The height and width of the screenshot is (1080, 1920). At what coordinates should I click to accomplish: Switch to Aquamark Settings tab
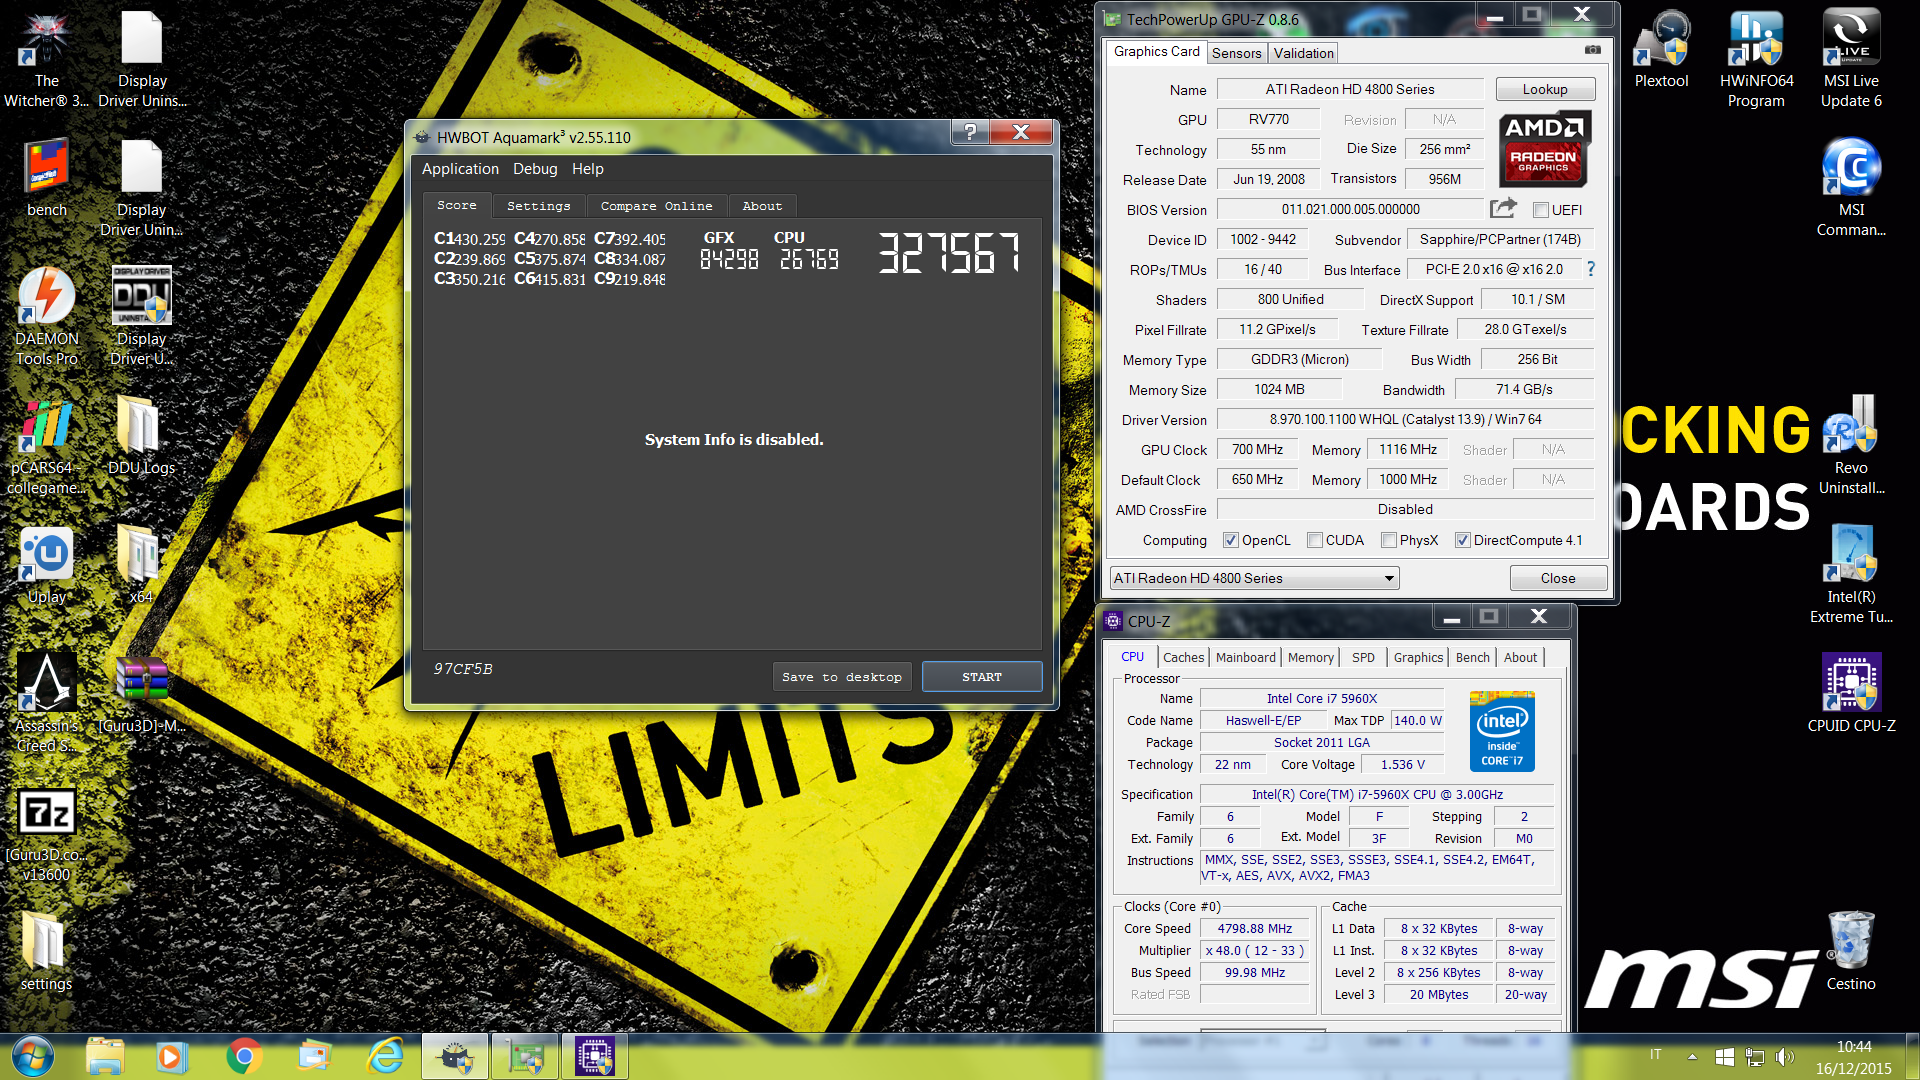[538, 206]
